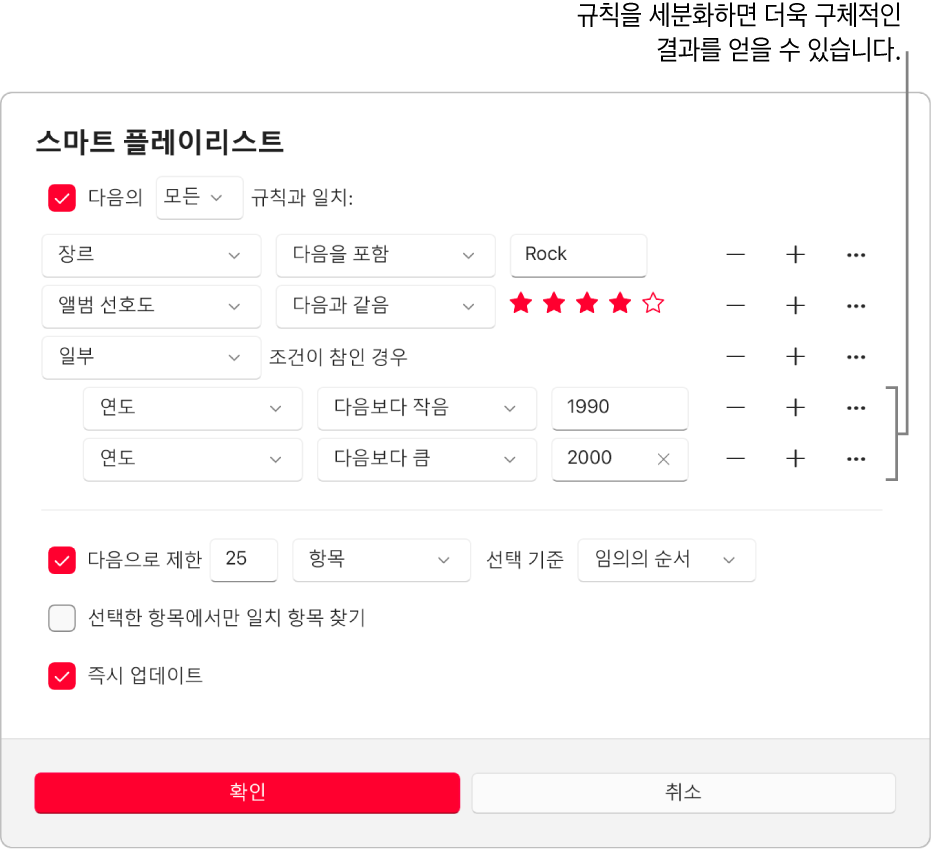Cancel the smart playlist dialog

(x=683, y=793)
